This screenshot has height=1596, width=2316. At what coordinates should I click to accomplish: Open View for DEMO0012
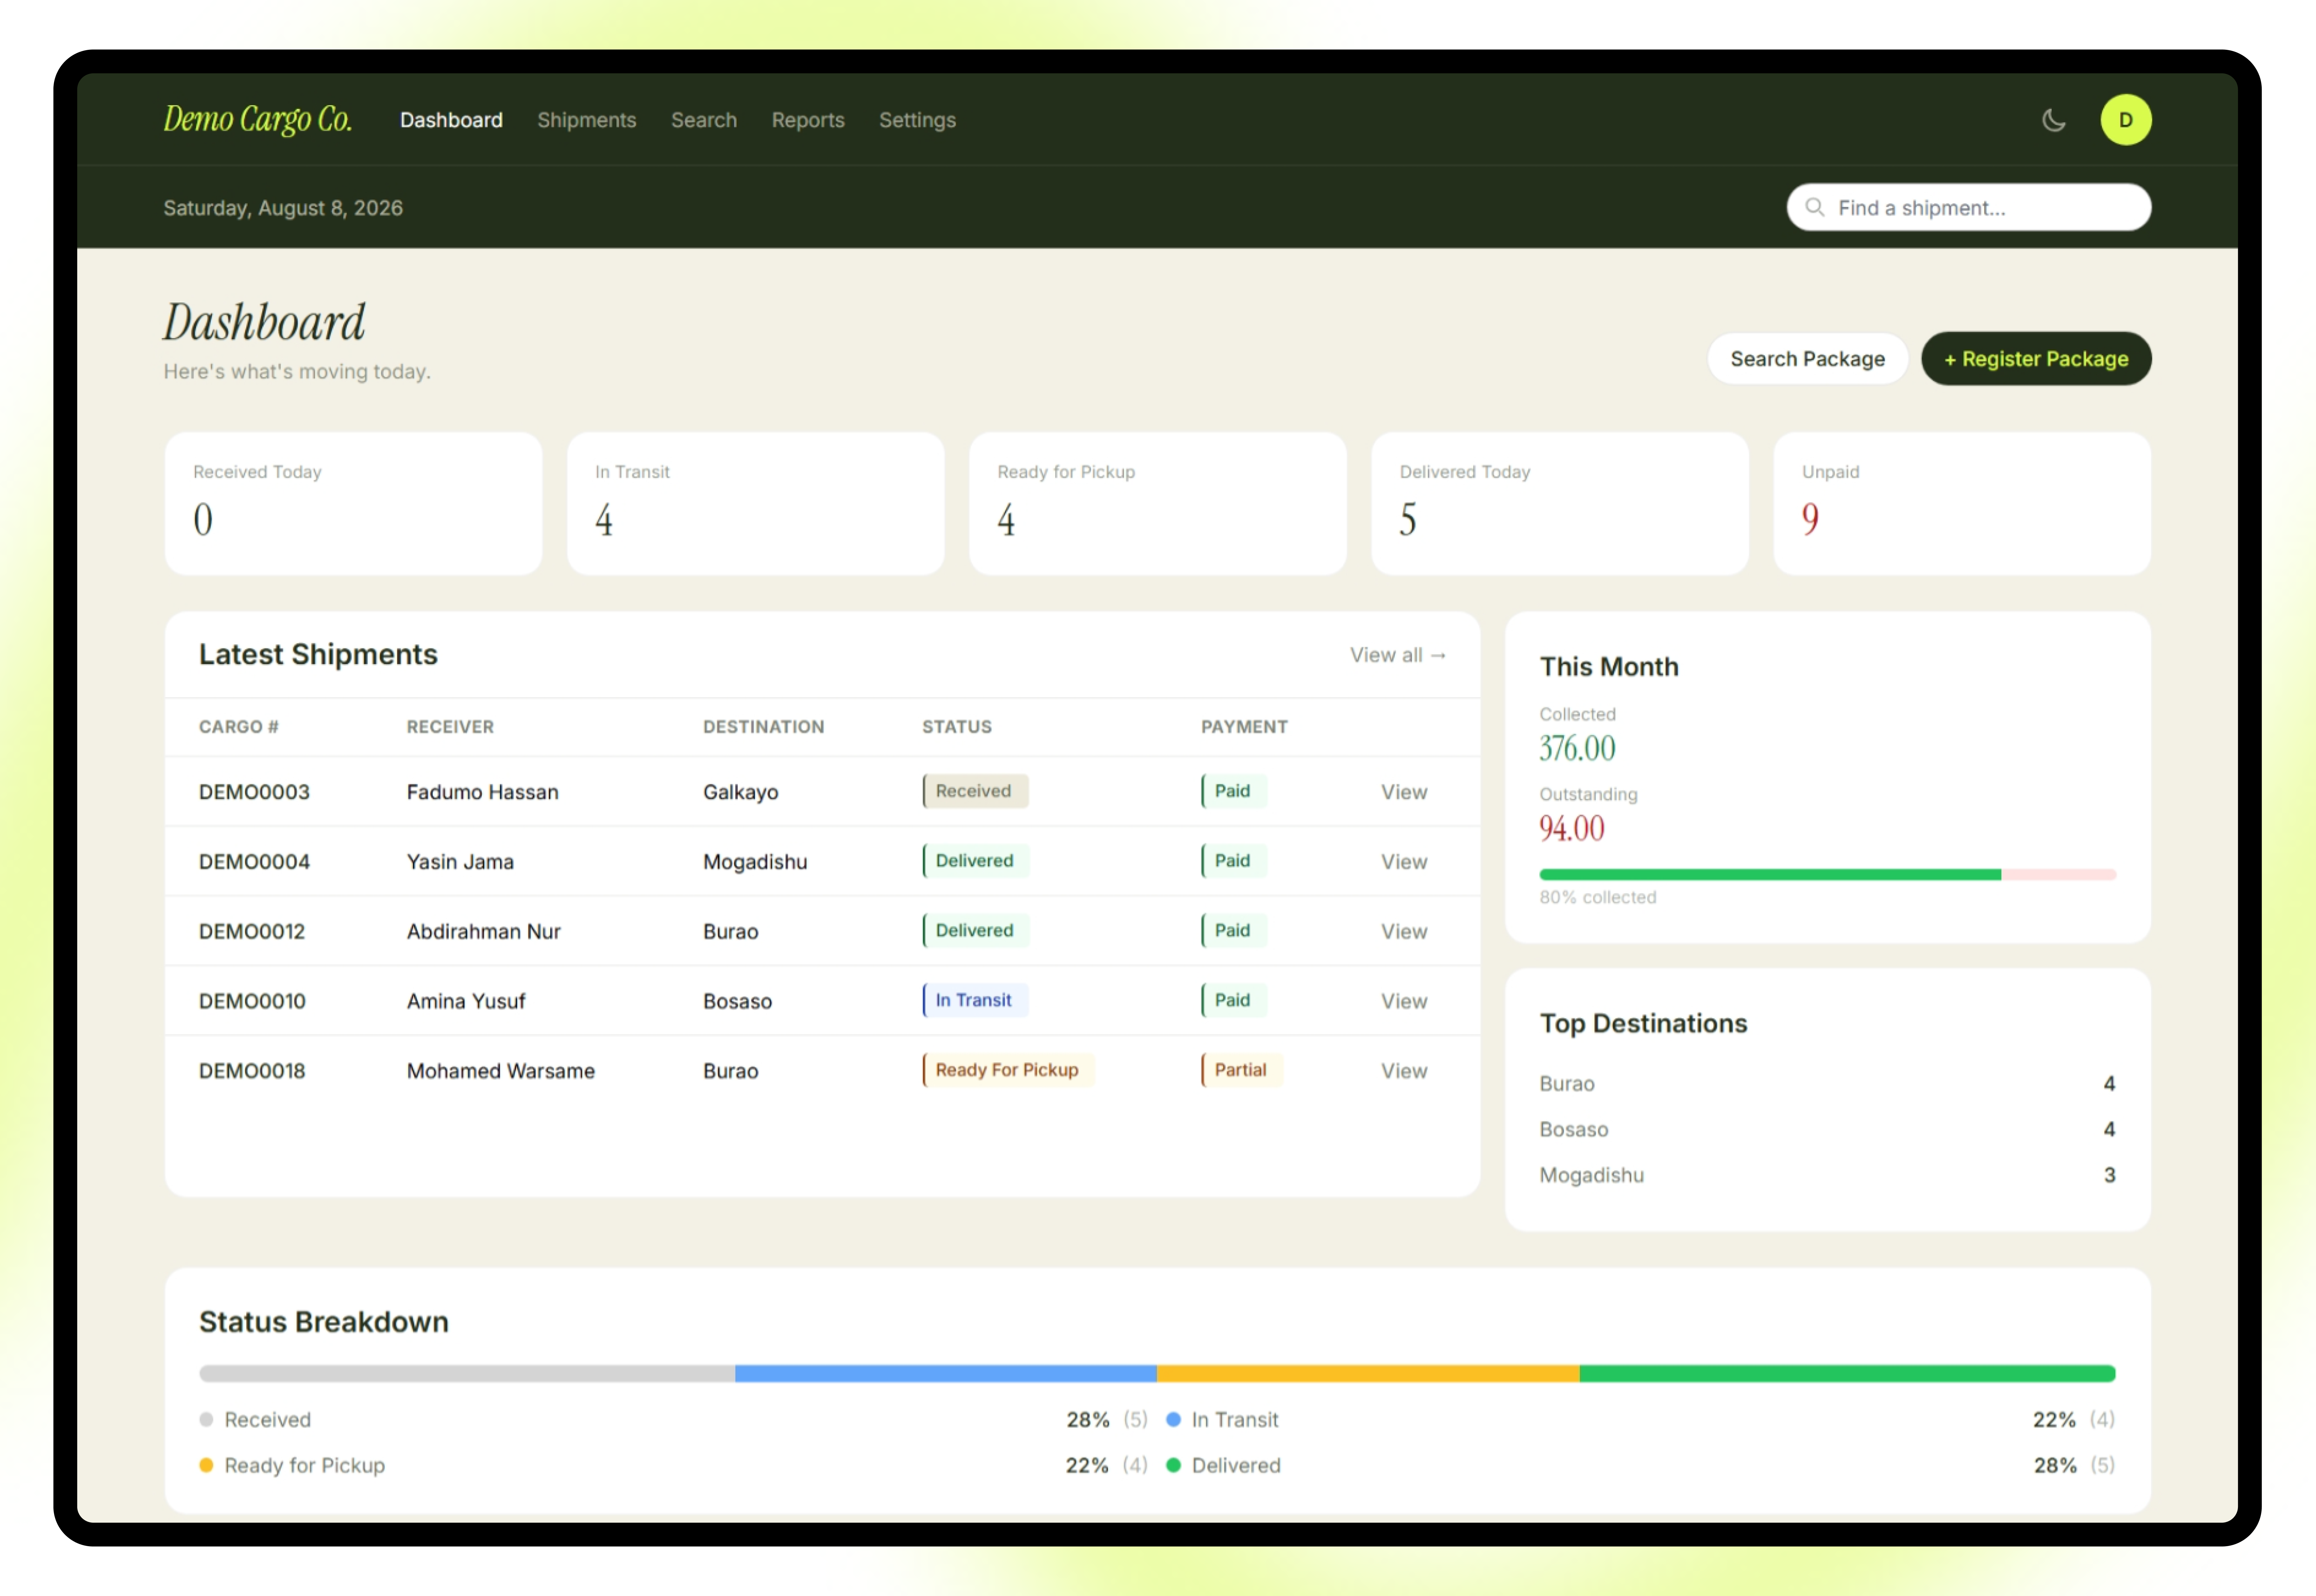[x=1404, y=932]
